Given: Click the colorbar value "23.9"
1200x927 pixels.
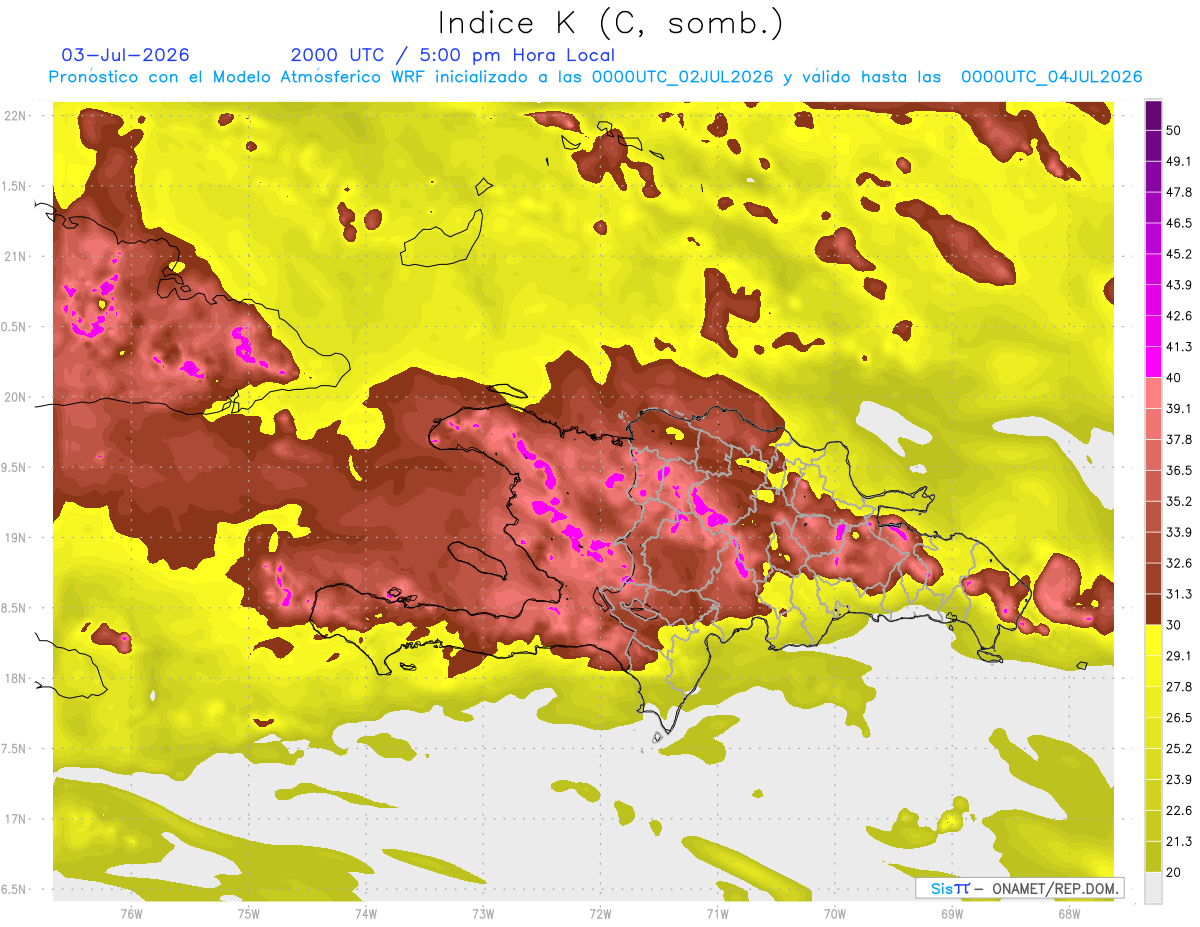Looking at the screenshot, I should tap(1180, 780).
